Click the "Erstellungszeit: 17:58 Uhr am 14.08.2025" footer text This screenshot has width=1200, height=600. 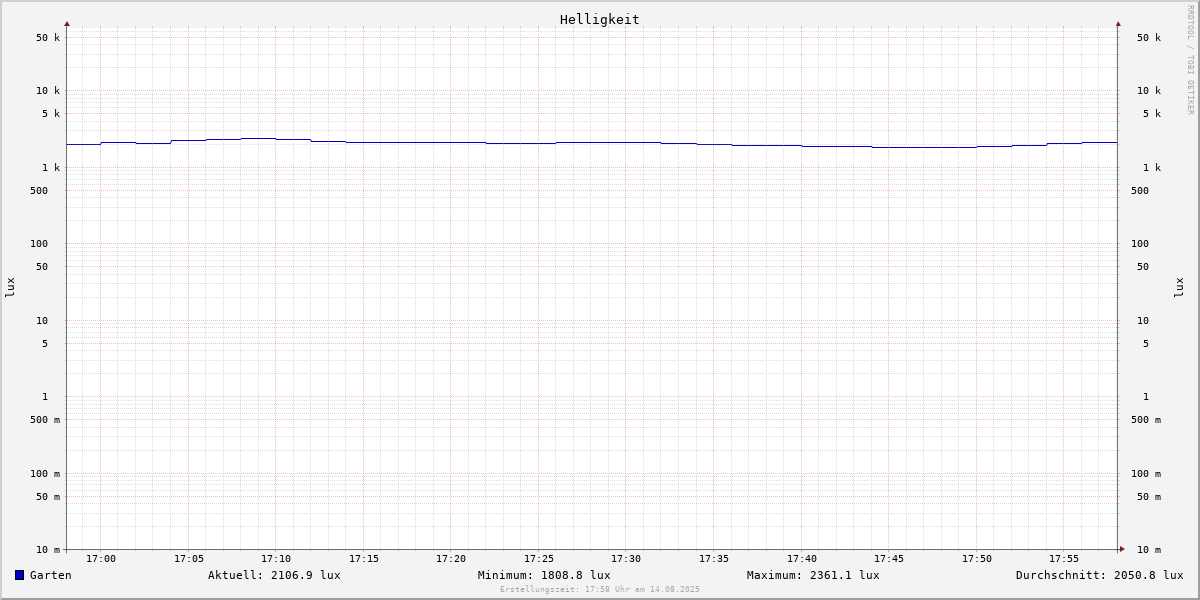tap(600, 590)
